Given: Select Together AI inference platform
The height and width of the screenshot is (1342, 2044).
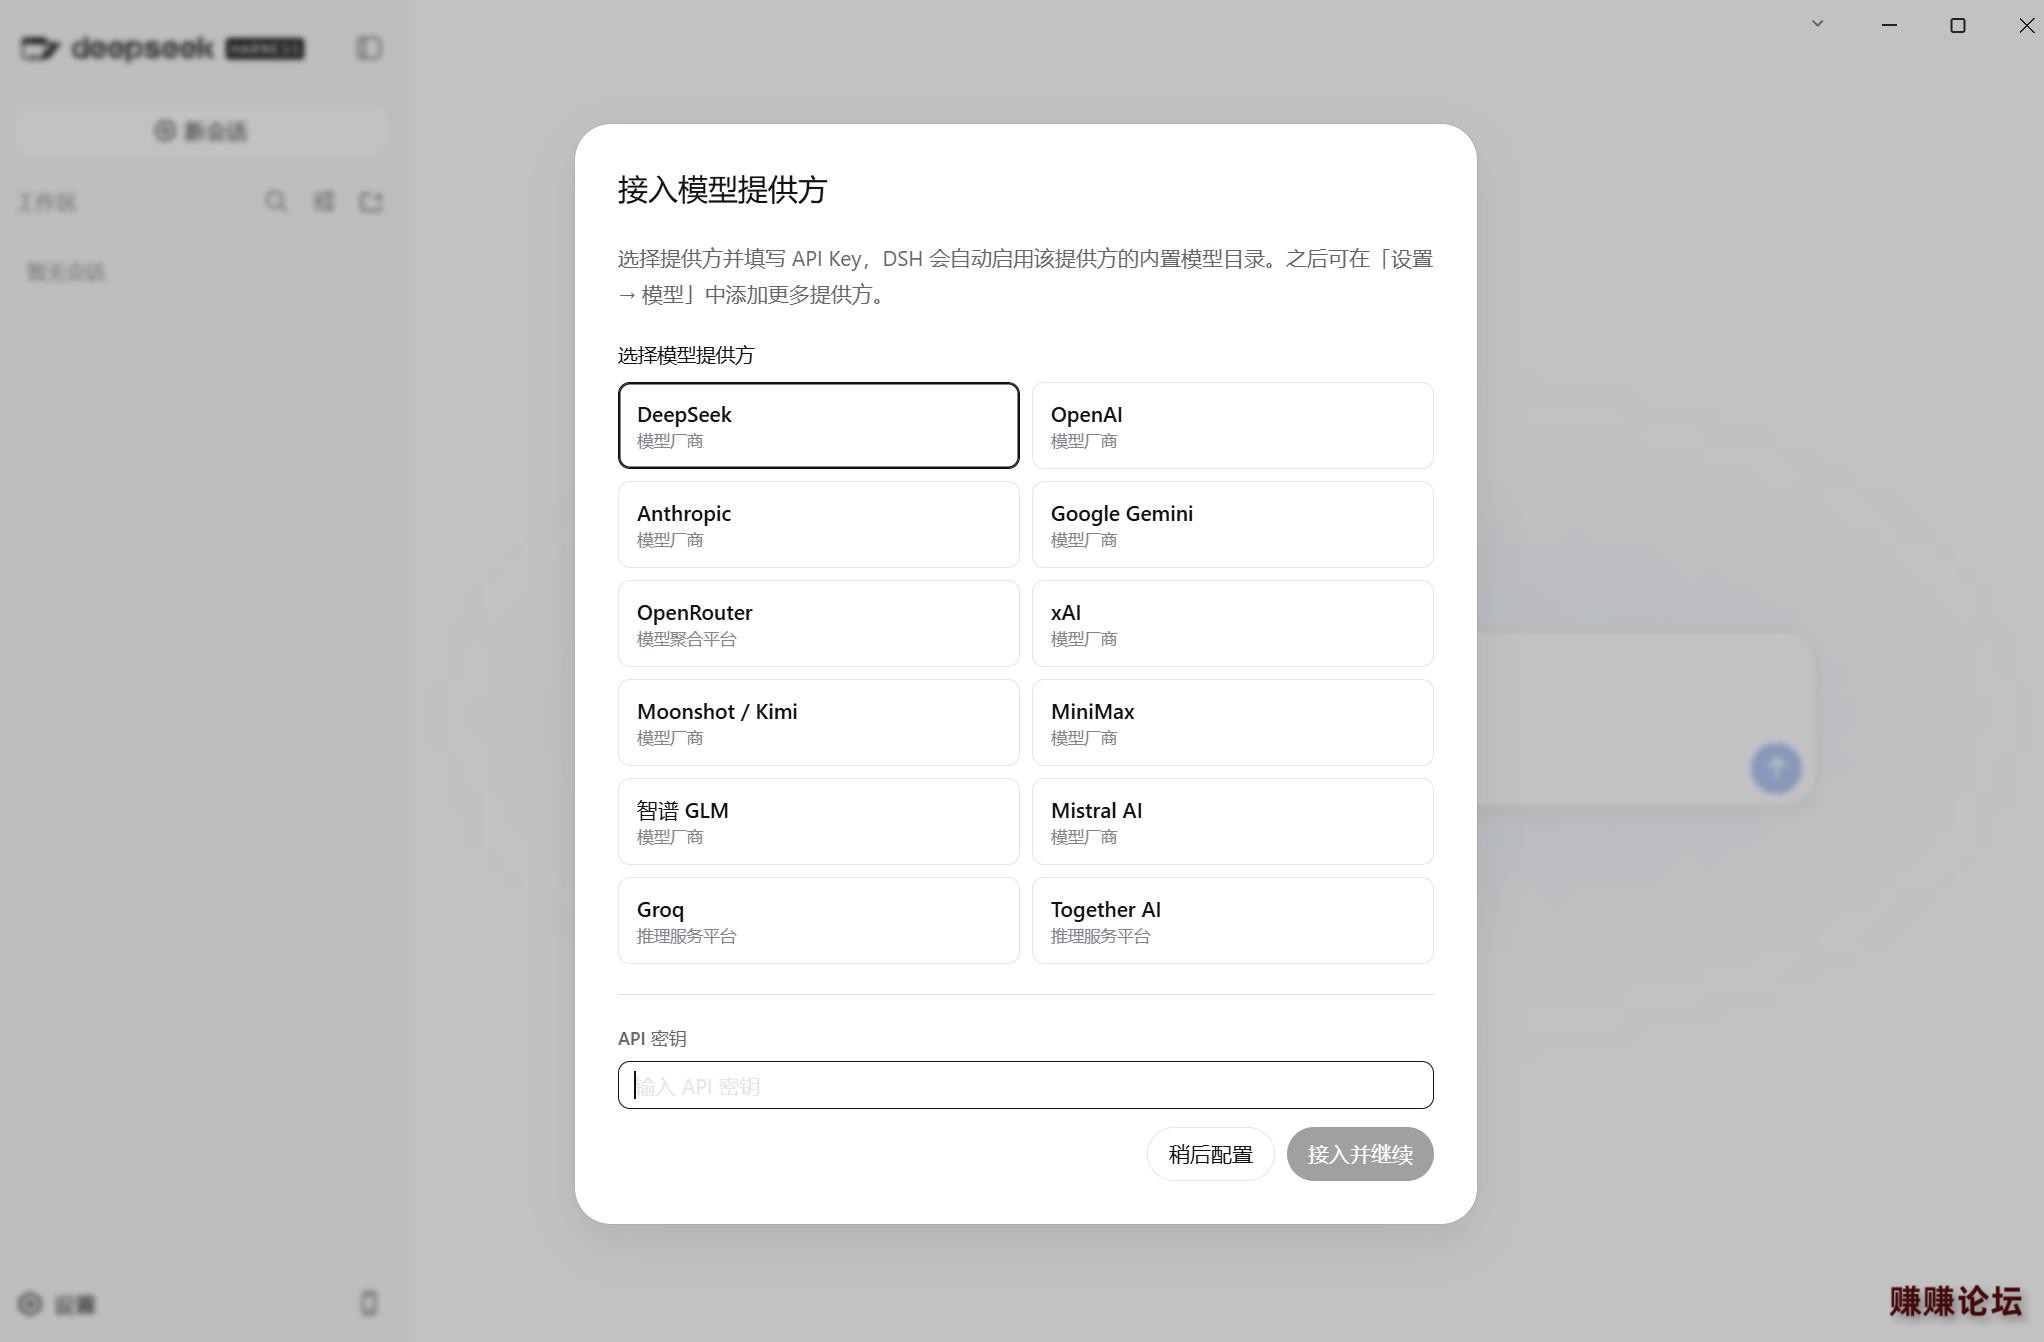Looking at the screenshot, I should click(x=1232, y=920).
